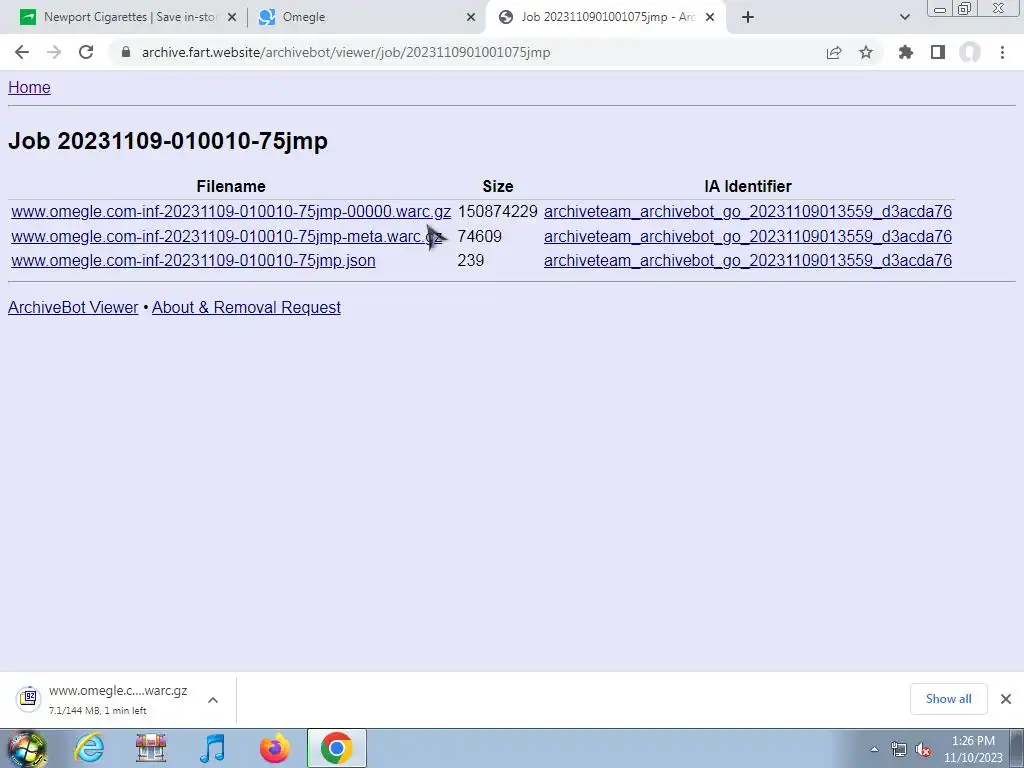The width and height of the screenshot is (1024, 768).
Task: Select the Job 202311090100075jmp tab
Action: click(605, 17)
